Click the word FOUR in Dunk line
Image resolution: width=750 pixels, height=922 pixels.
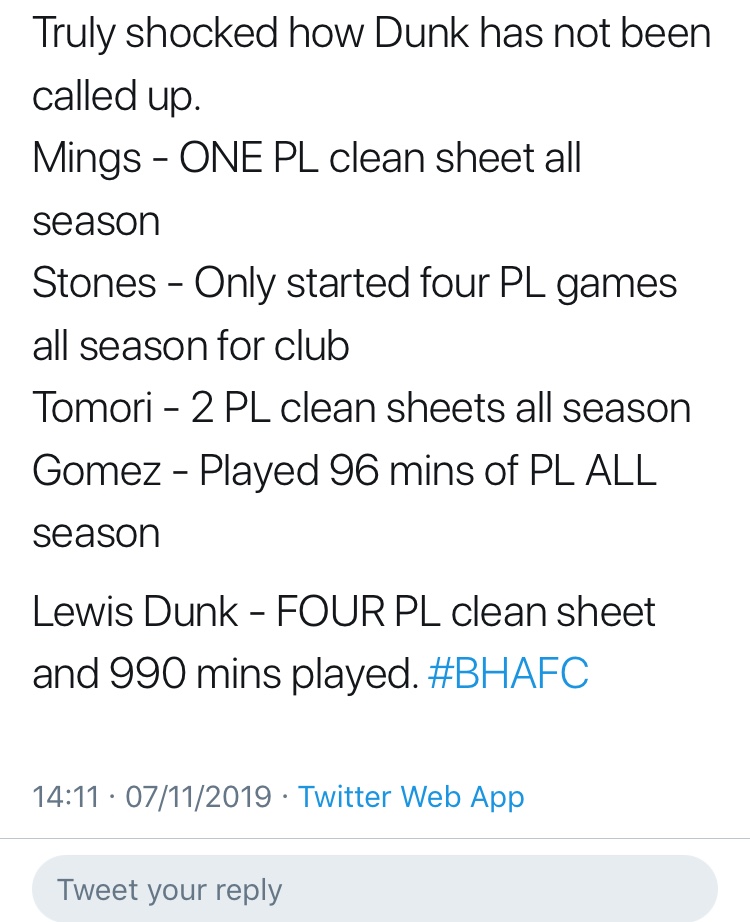(330, 612)
